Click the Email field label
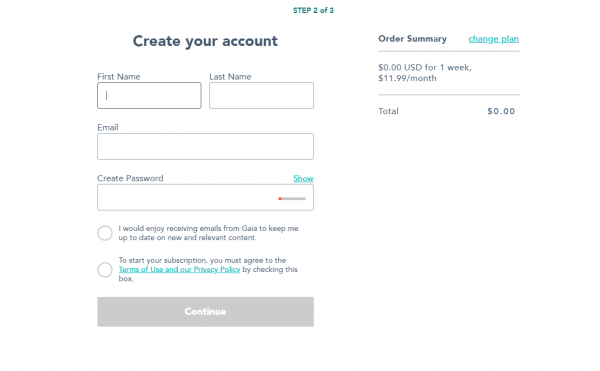Viewport: 600px width, 371px height. coord(108,127)
